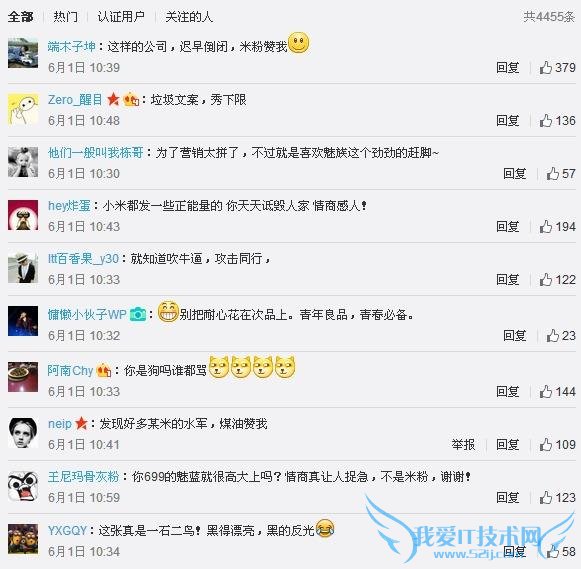Select the 全部 comments tab
This screenshot has width=581, height=569.
(x=20, y=17)
